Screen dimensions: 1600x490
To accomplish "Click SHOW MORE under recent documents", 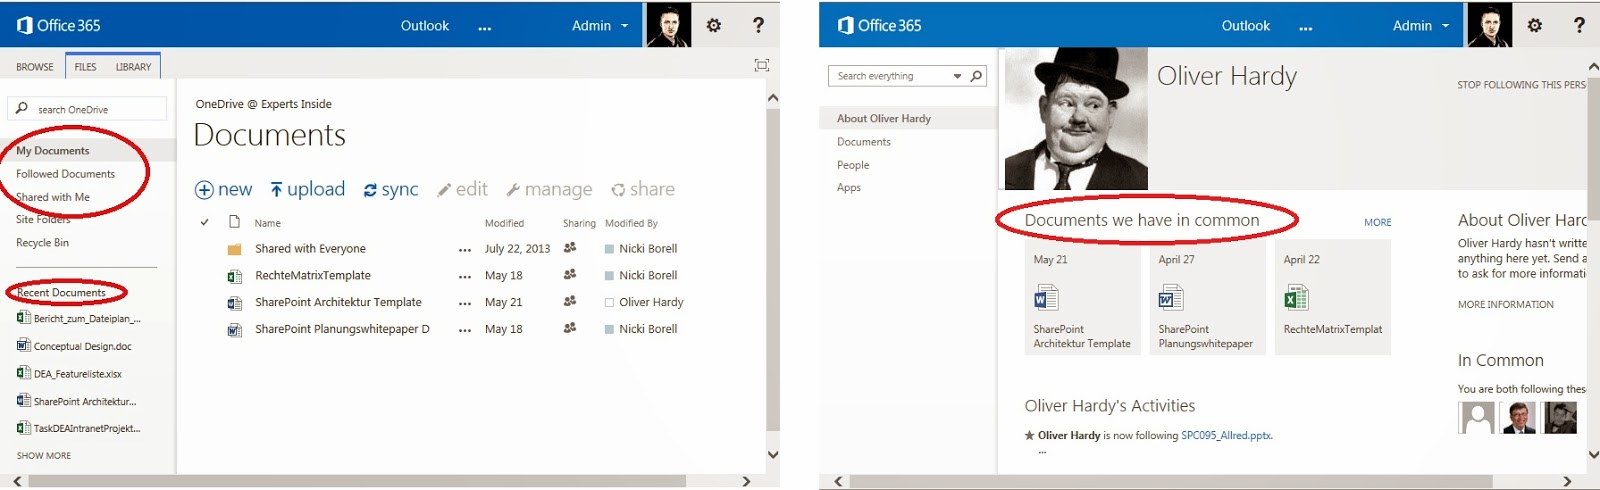I will pos(44,455).
